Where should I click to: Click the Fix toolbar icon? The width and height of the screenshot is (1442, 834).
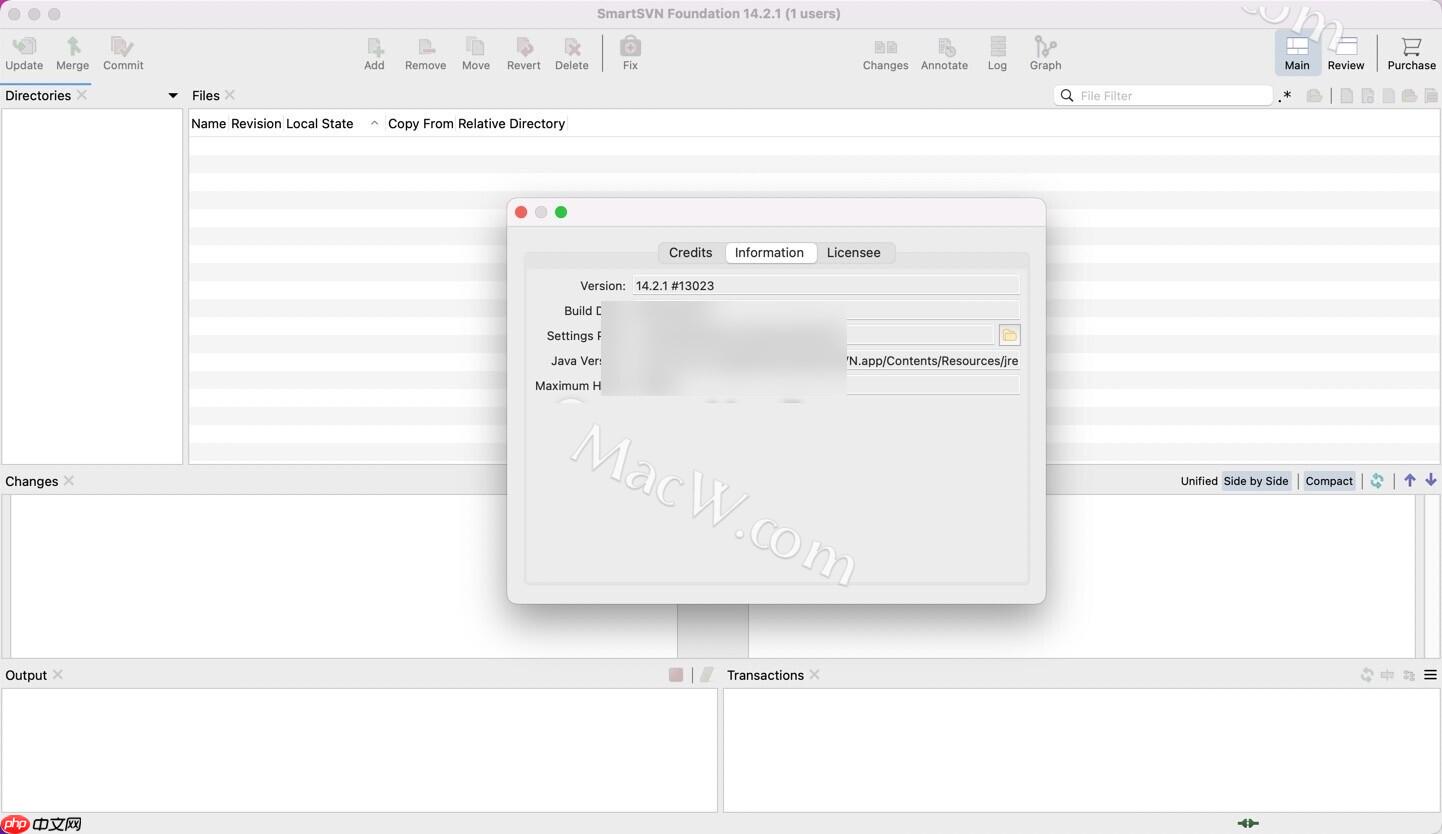click(630, 53)
